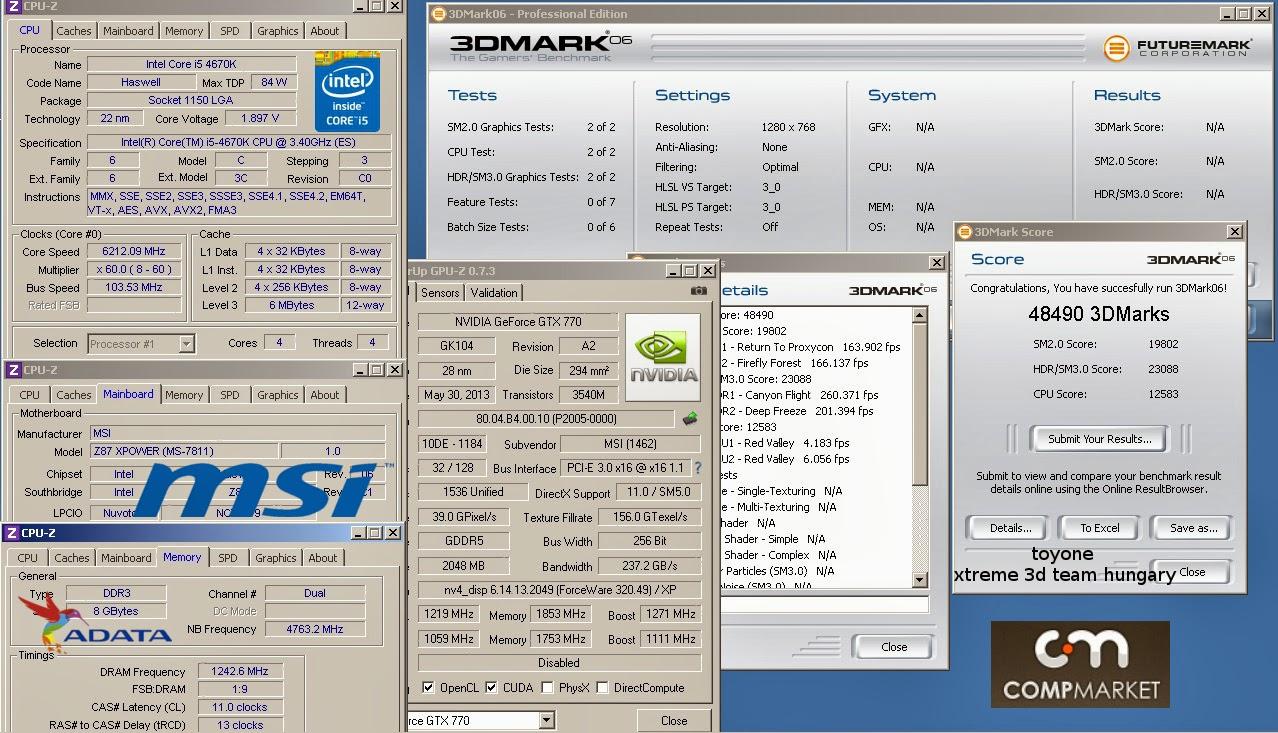
Task: Click the GPU-Z screenshot camera icon
Action: pyautogui.click(x=698, y=292)
